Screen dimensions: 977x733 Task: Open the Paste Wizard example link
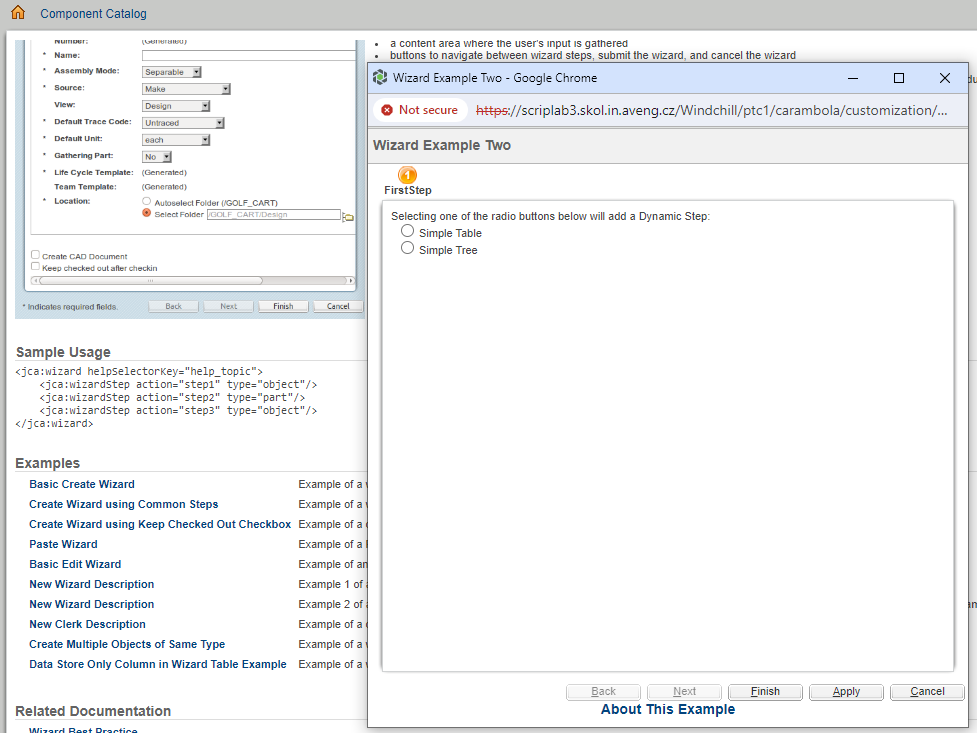click(x=63, y=544)
